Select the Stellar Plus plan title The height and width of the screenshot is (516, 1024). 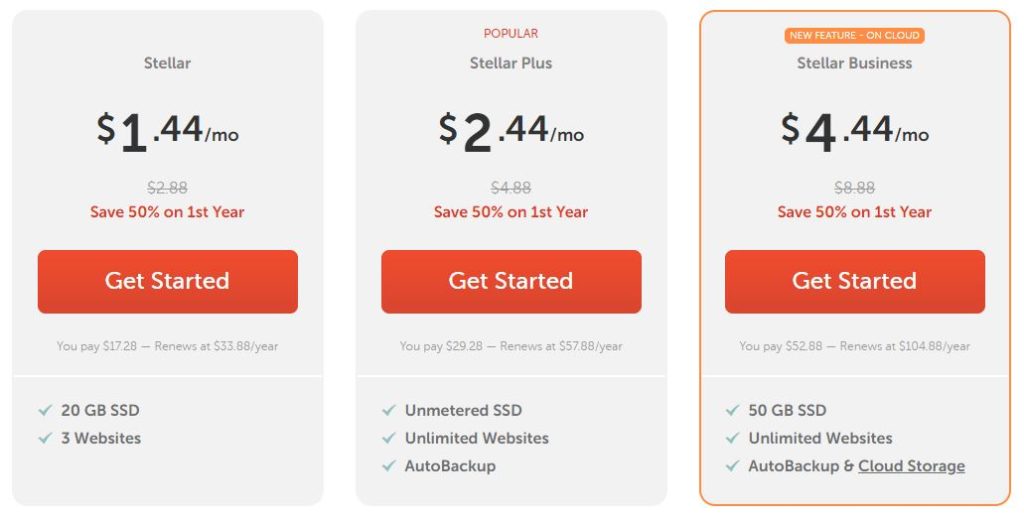click(511, 63)
